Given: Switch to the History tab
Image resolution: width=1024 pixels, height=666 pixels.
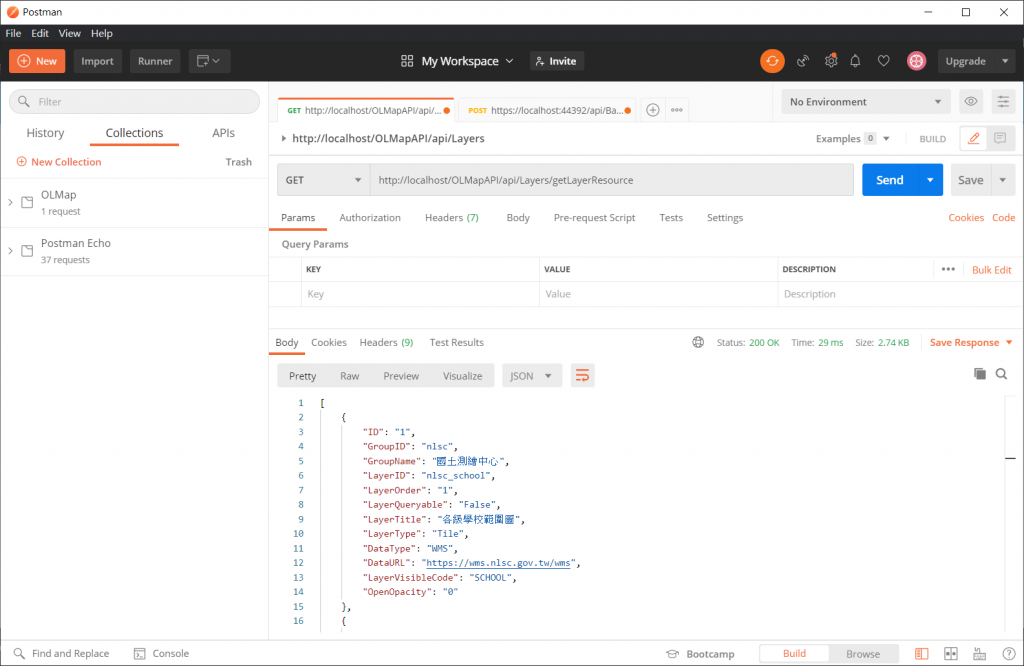Looking at the screenshot, I should coord(45,133).
